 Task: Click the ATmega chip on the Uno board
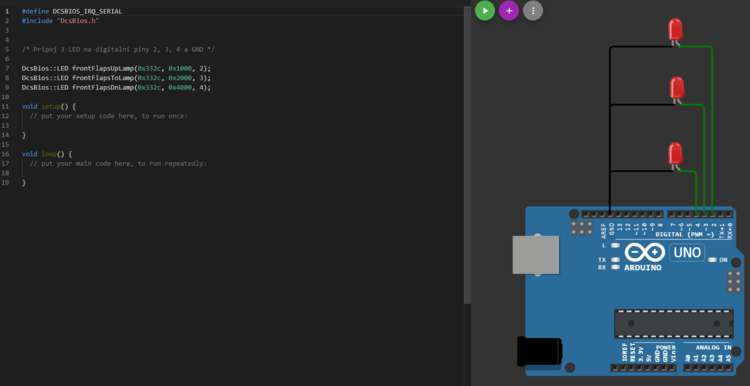[x=673, y=324]
